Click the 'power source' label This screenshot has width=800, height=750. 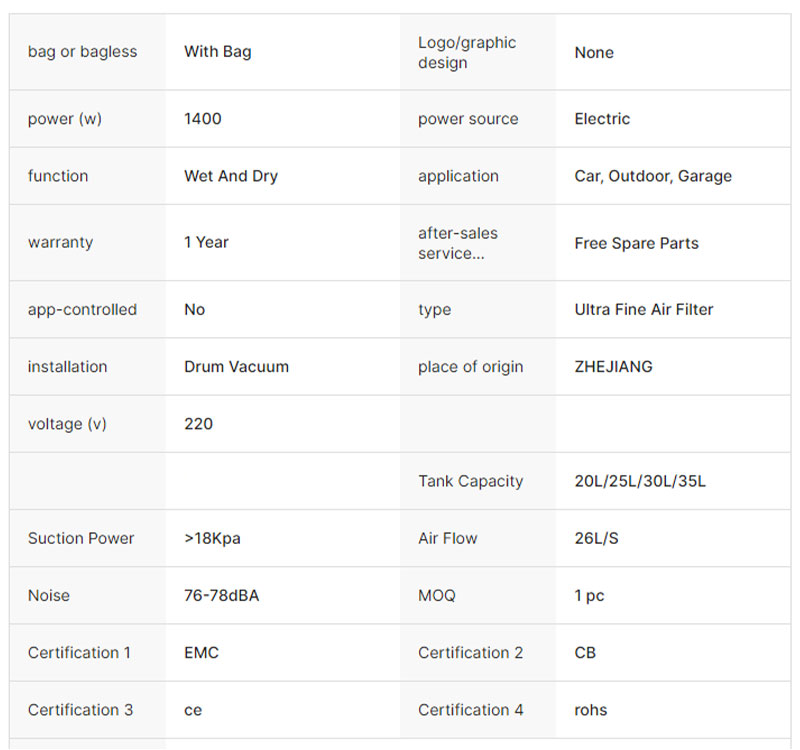(468, 119)
